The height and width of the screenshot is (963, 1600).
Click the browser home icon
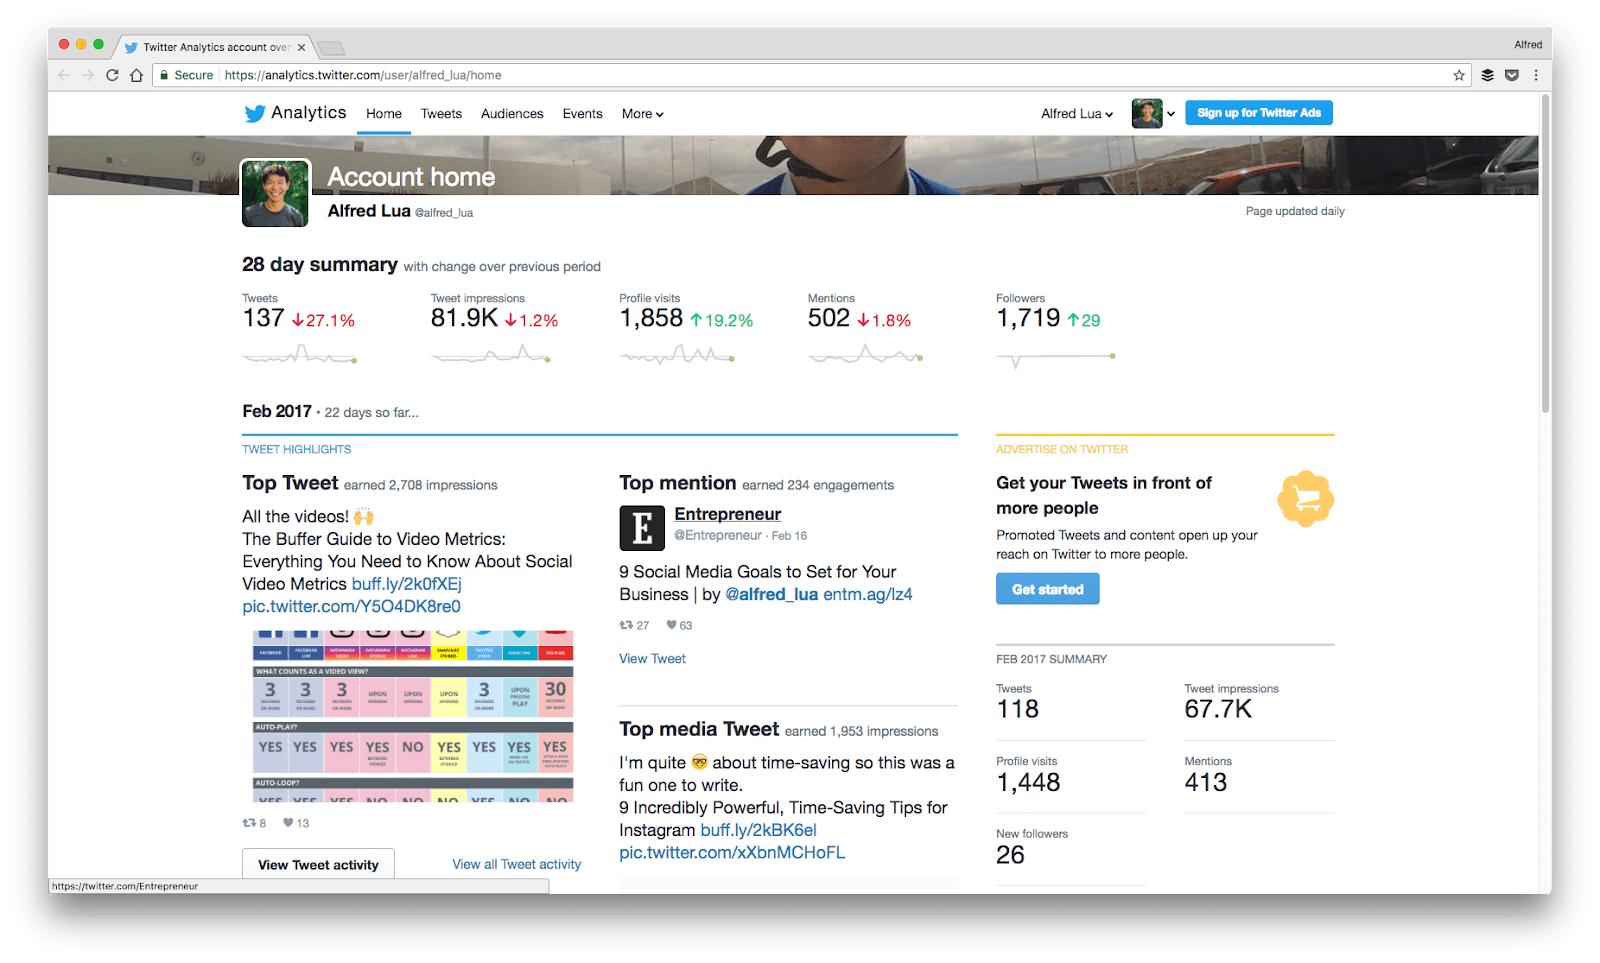point(136,75)
